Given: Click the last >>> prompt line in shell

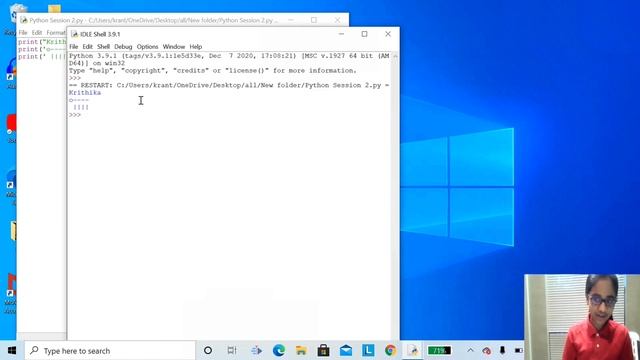Looking at the screenshot, I should click(75, 115).
